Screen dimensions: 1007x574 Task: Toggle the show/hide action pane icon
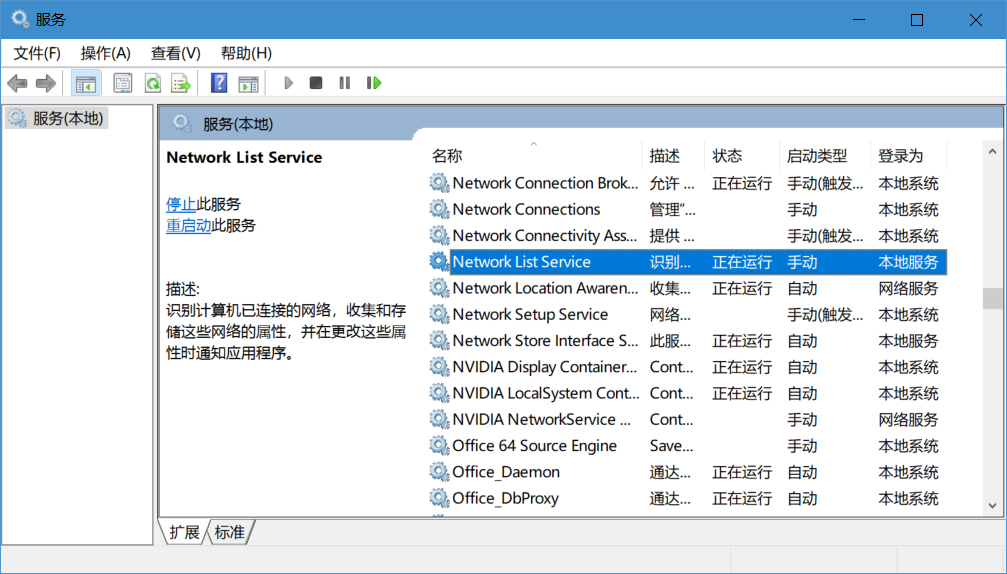pyautogui.click(x=248, y=83)
